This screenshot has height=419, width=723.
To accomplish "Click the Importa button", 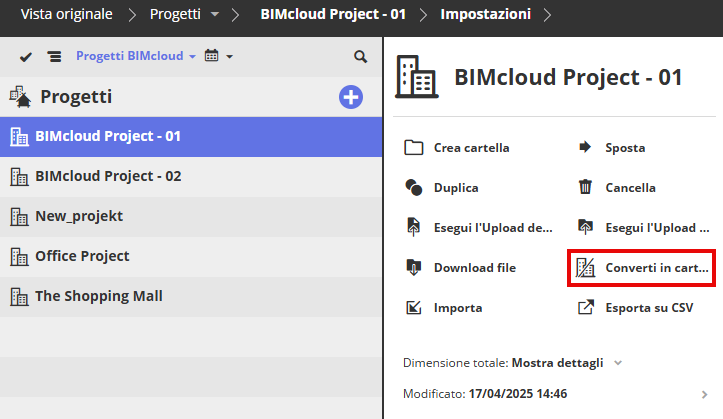I will 457,308.
